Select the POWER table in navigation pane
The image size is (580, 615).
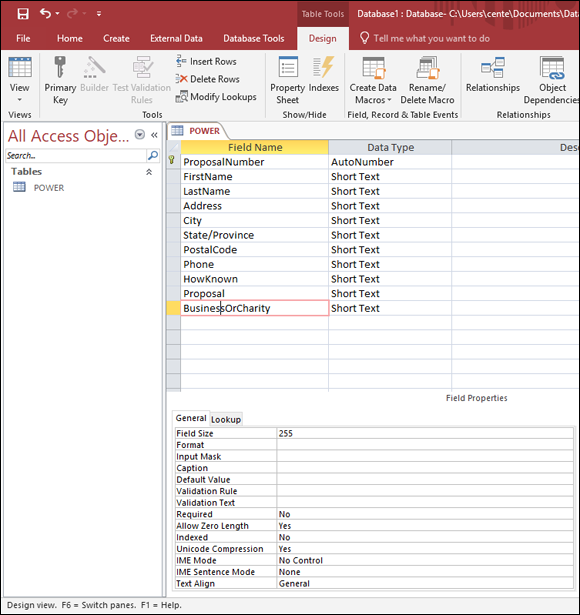pos(49,188)
